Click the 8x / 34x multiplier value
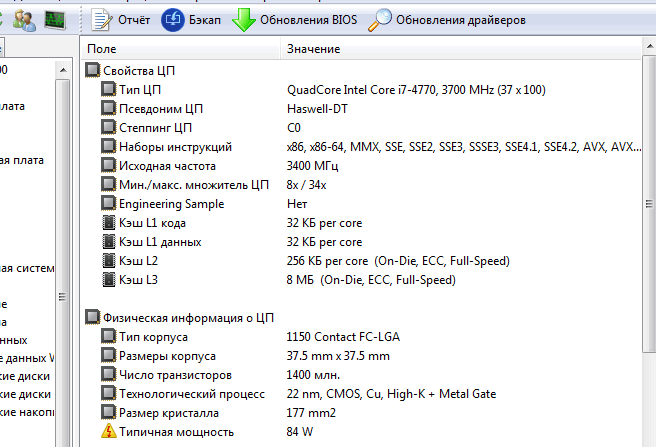Screen dimensions: 656x447 (x=306, y=185)
